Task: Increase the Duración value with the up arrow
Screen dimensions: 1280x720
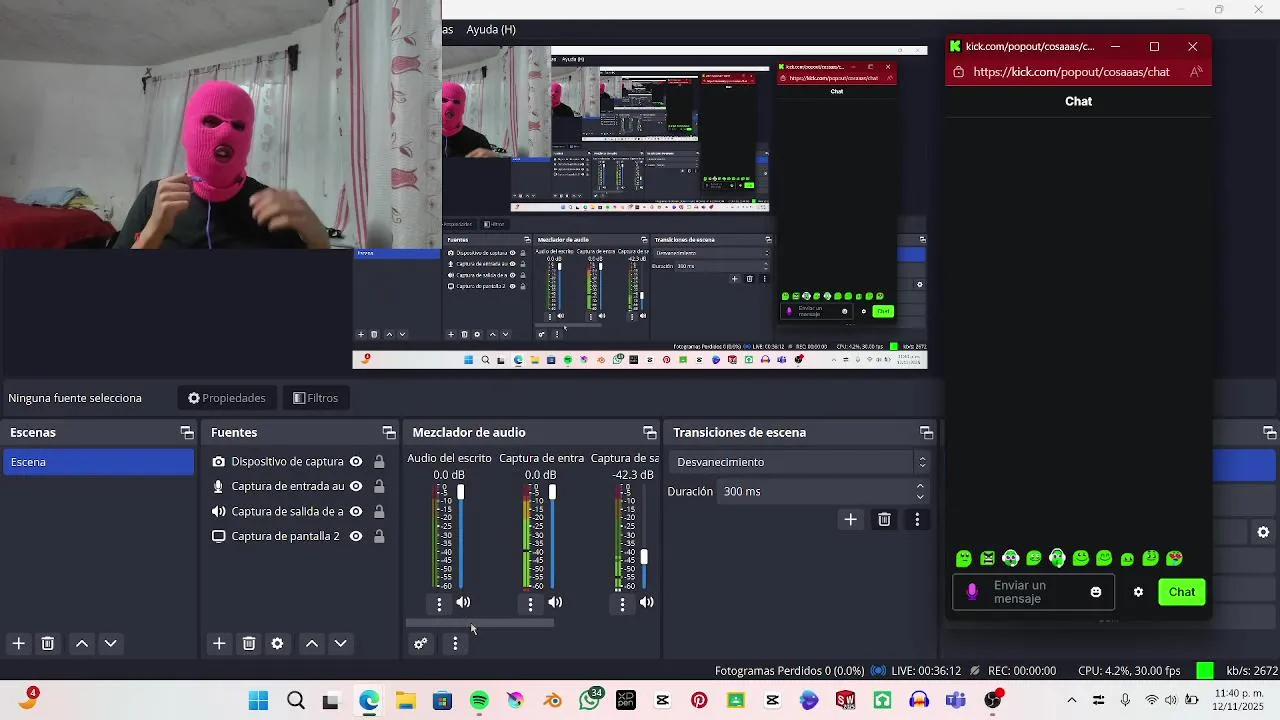Action: pos(920,487)
